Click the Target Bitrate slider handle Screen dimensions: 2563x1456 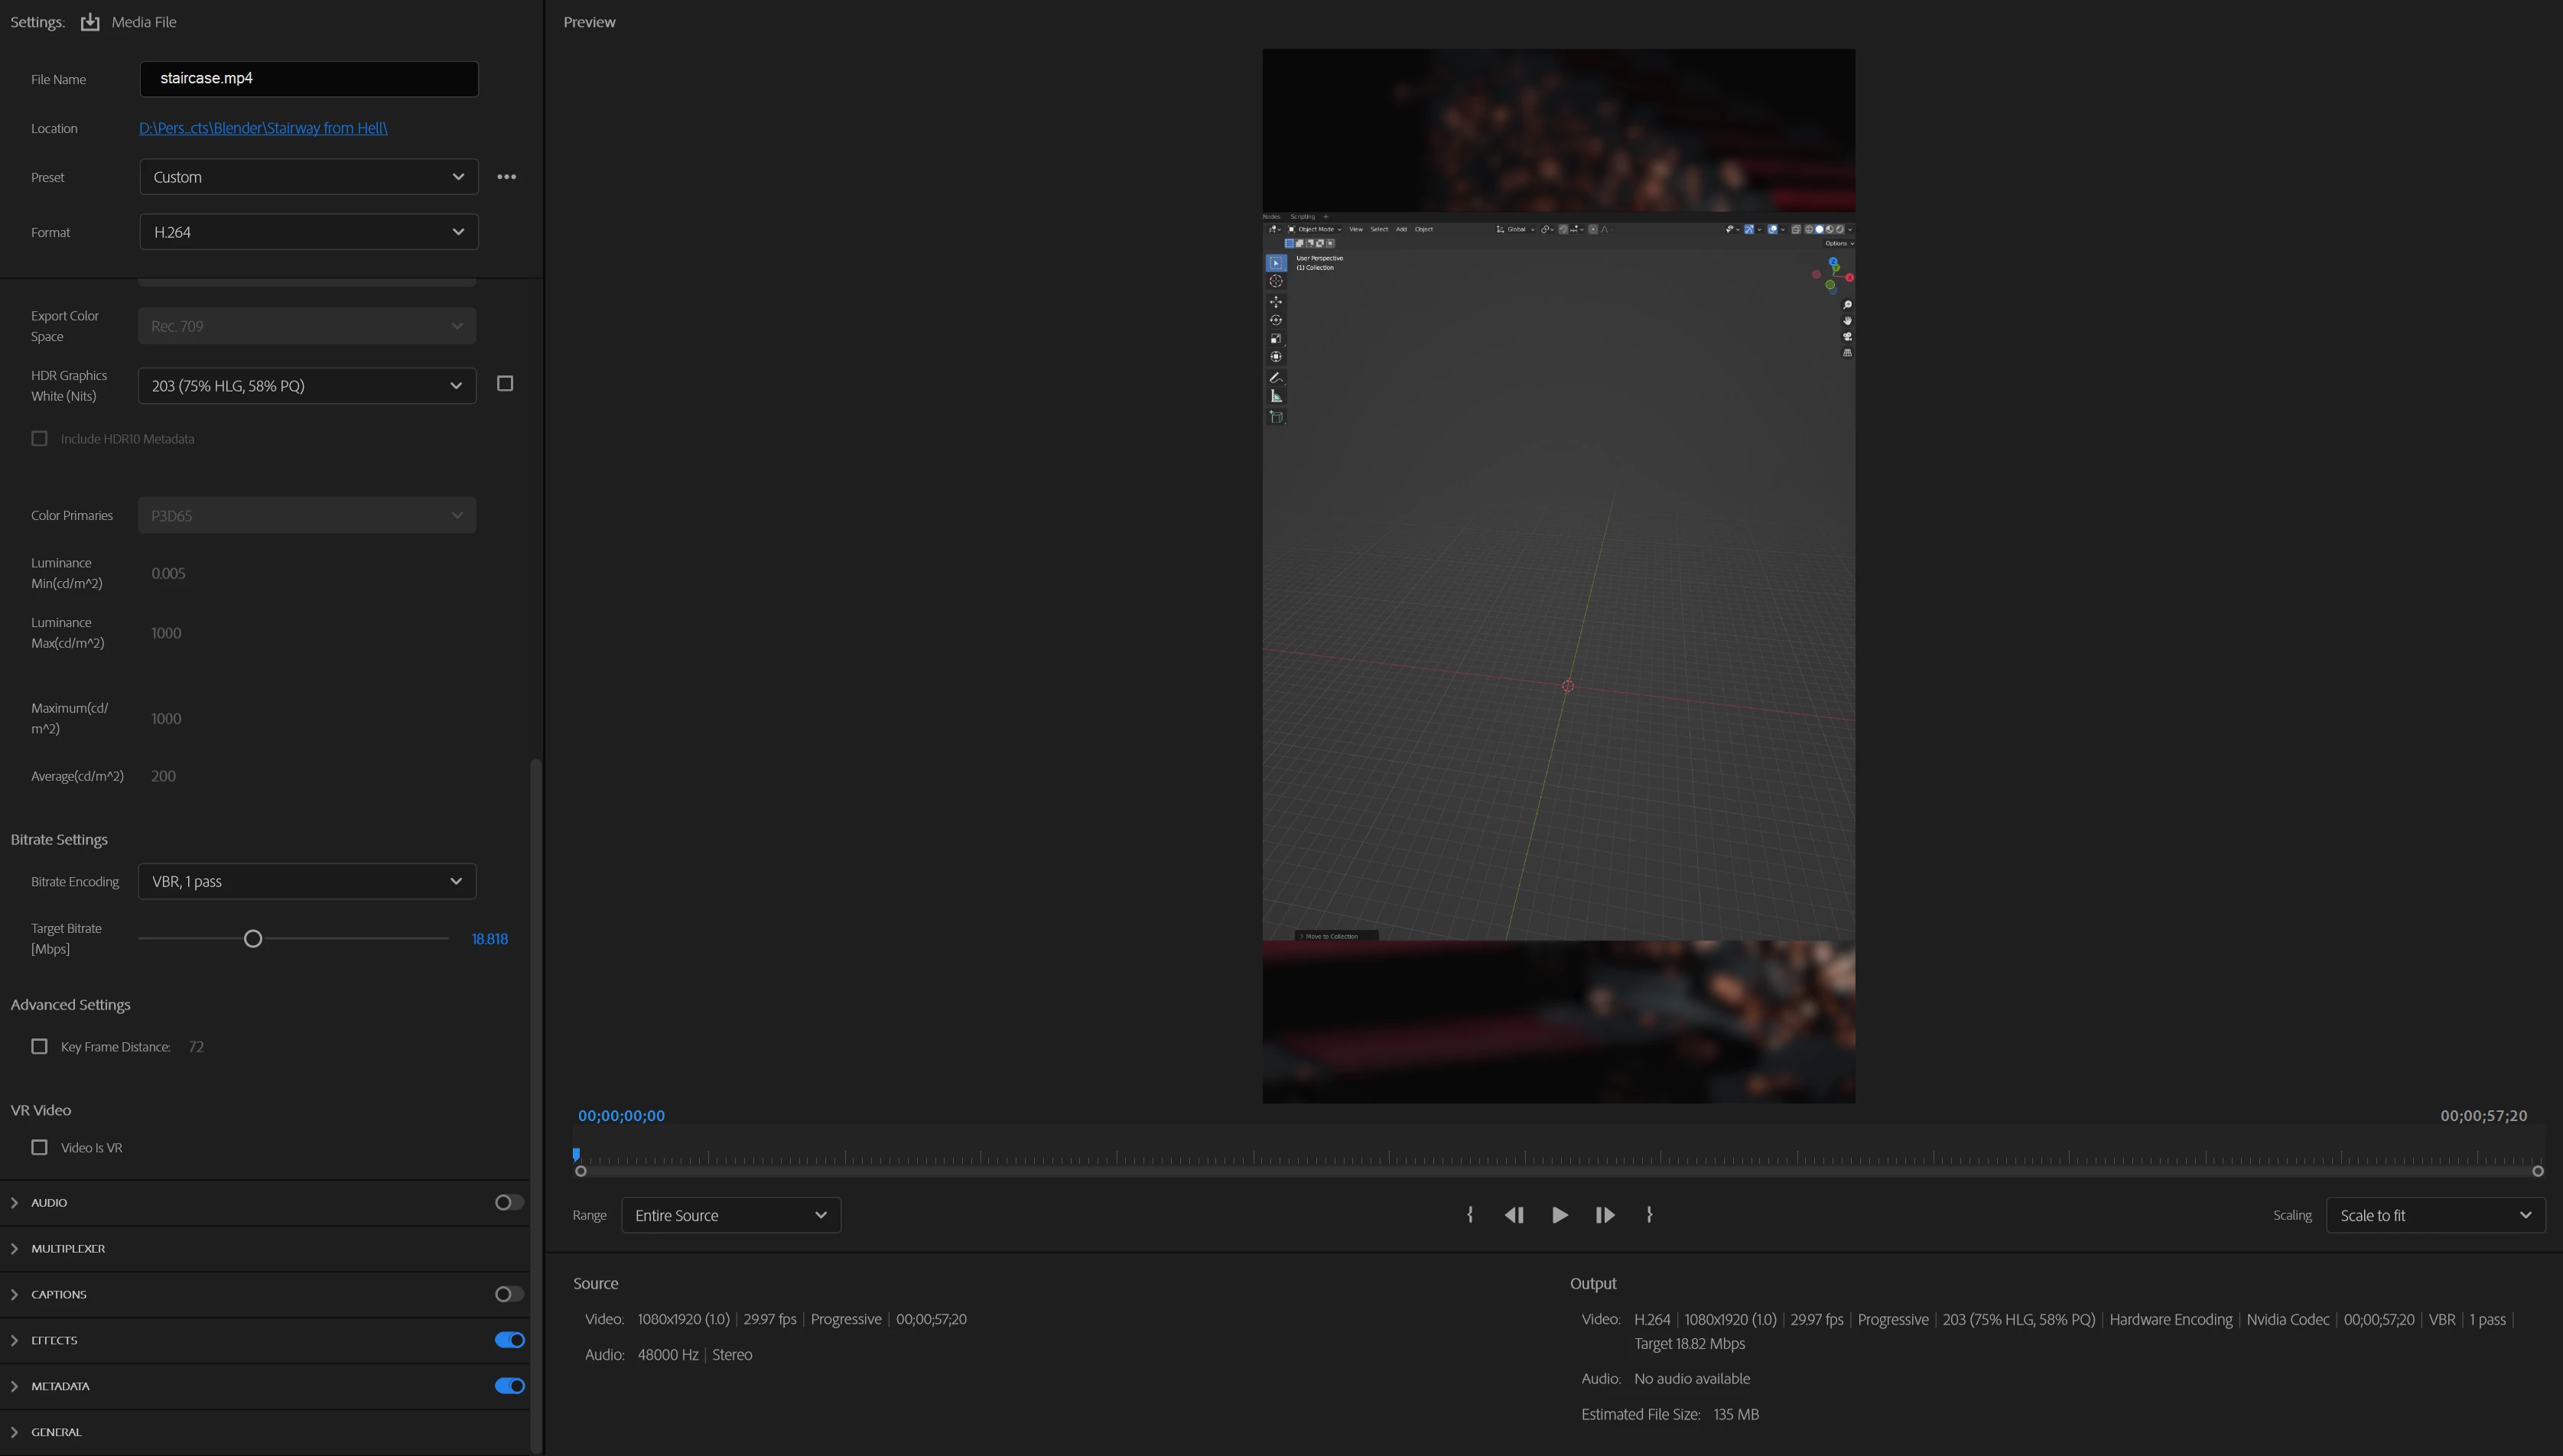pos(253,938)
